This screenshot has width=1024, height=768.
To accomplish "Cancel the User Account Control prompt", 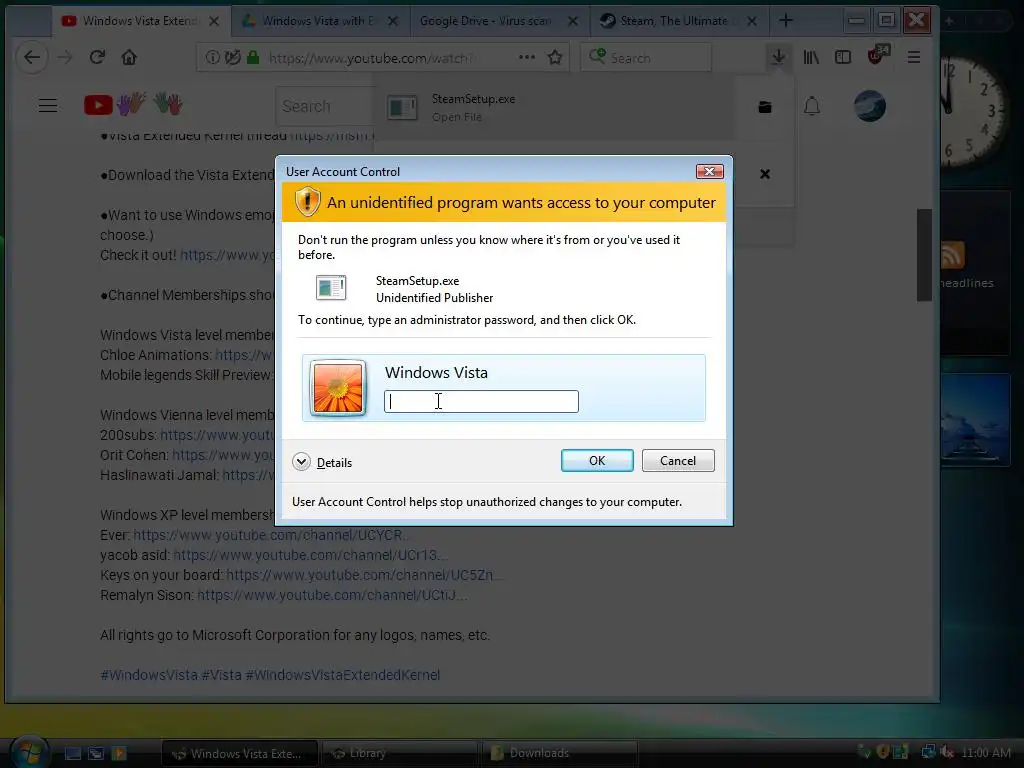I will pos(678,460).
